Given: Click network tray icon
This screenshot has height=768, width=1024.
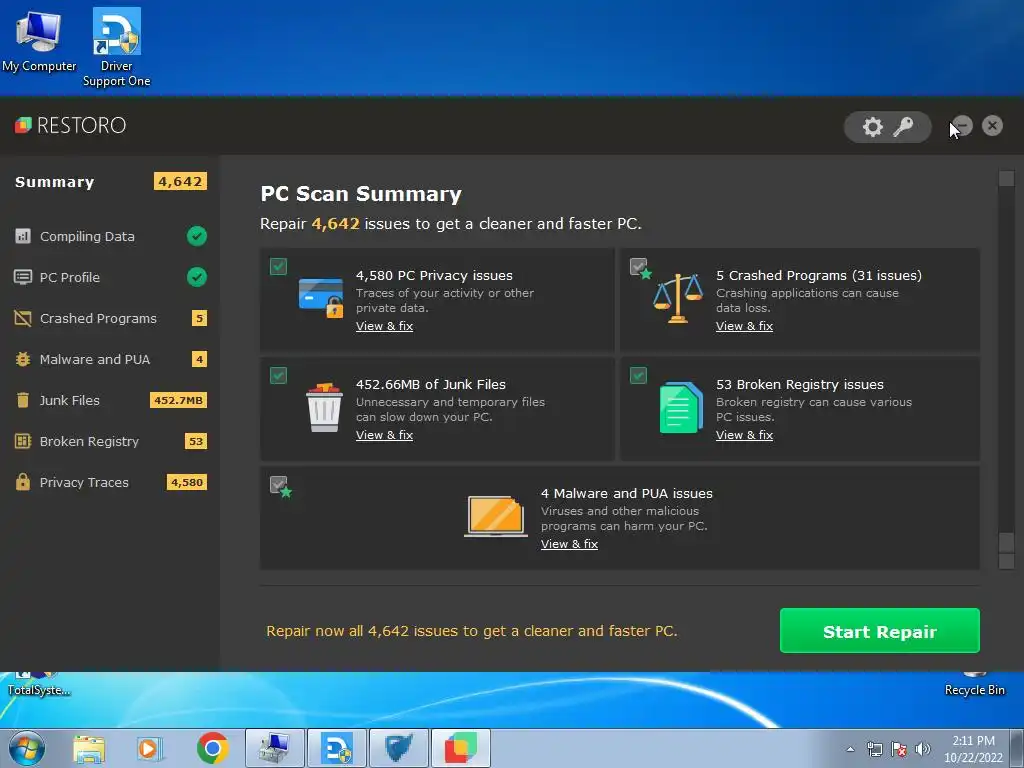Looking at the screenshot, I should [x=874, y=749].
